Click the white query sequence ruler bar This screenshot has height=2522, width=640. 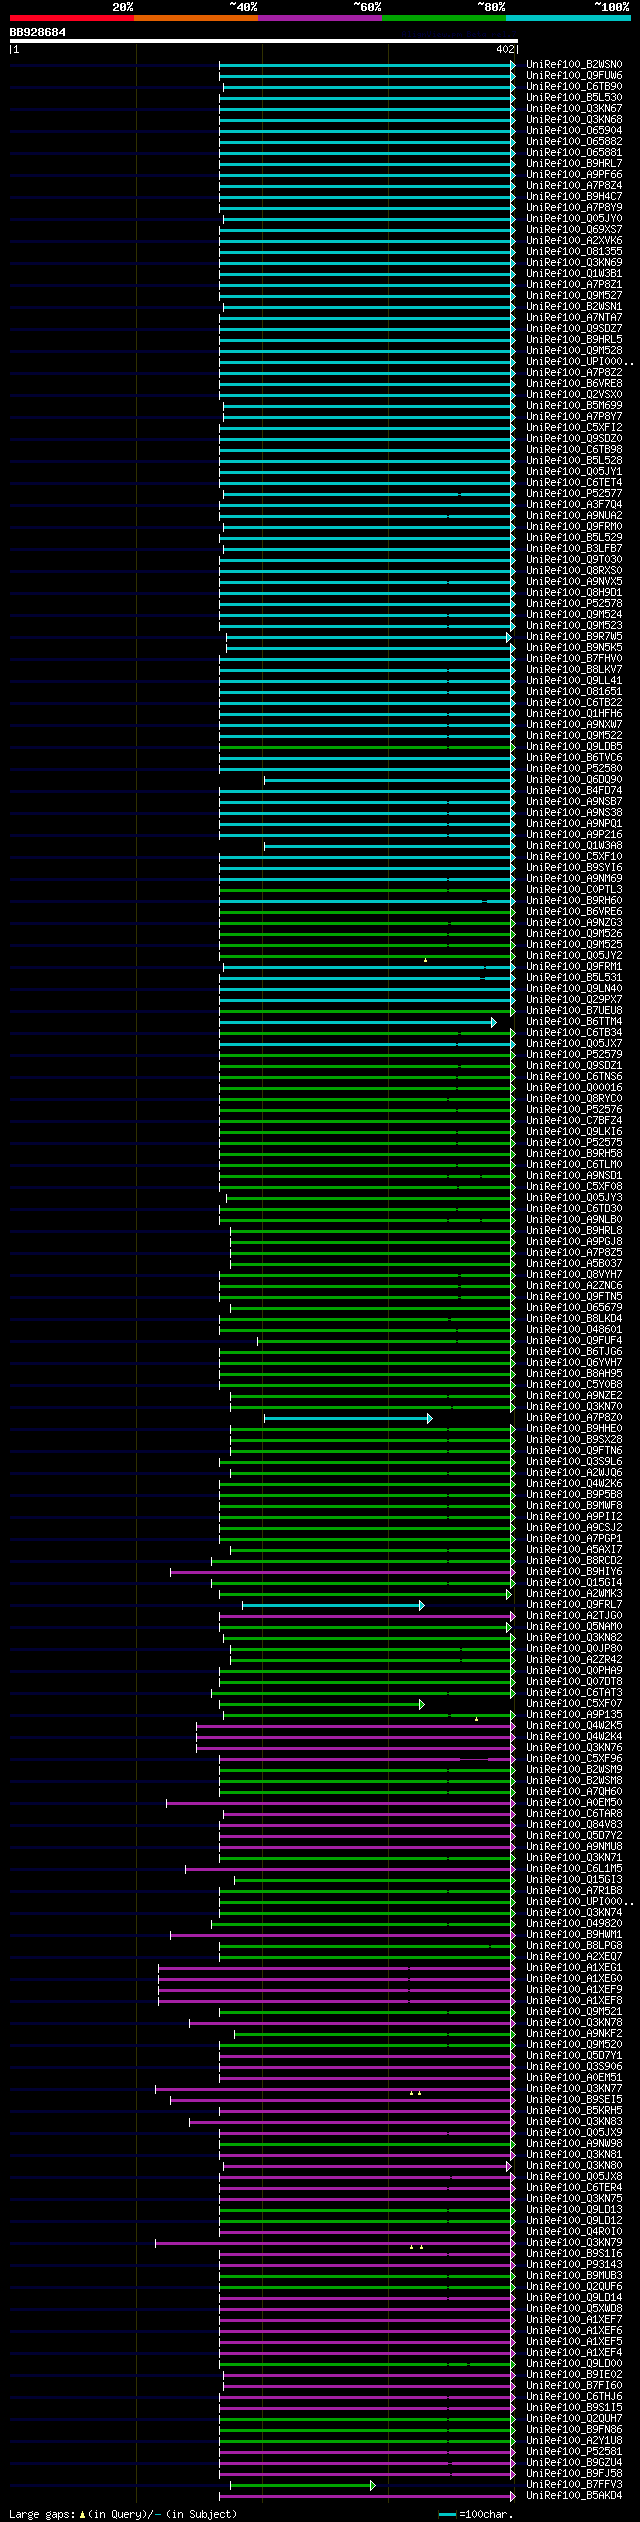pyautogui.click(x=264, y=41)
